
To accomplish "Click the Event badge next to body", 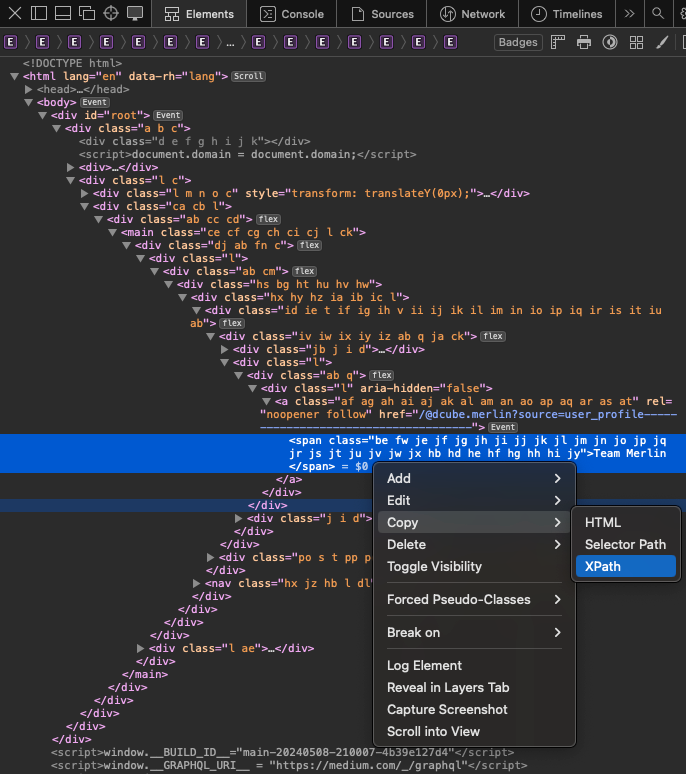I will [x=95, y=102].
